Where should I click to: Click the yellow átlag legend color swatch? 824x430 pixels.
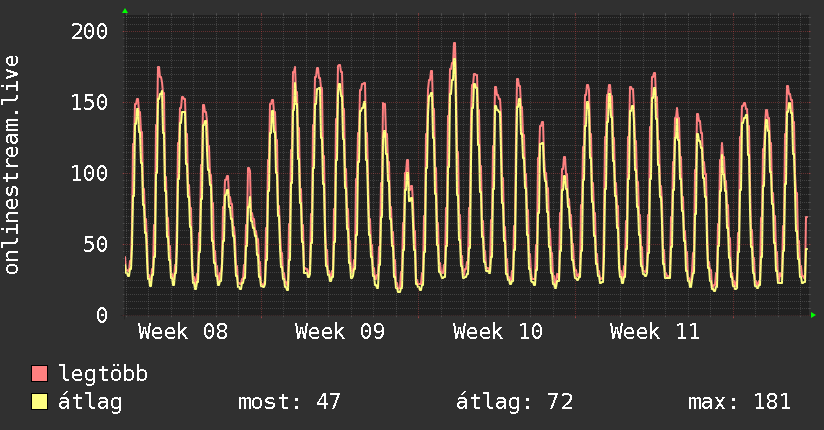pos(39,402)
